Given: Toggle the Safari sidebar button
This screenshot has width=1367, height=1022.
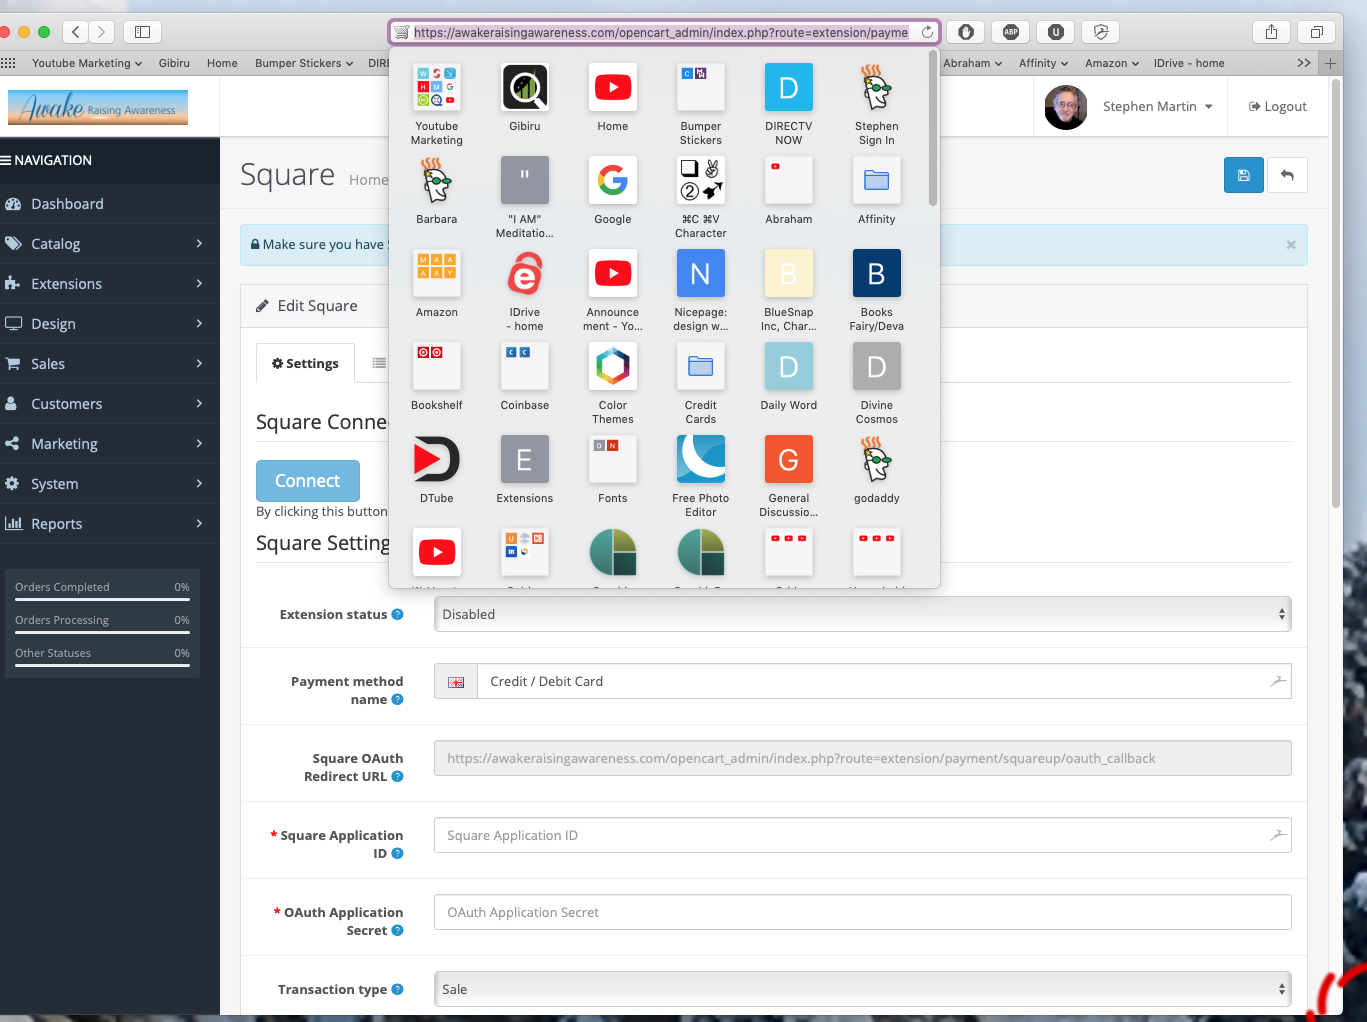Looking at the screenshot, I should (142, 32).
